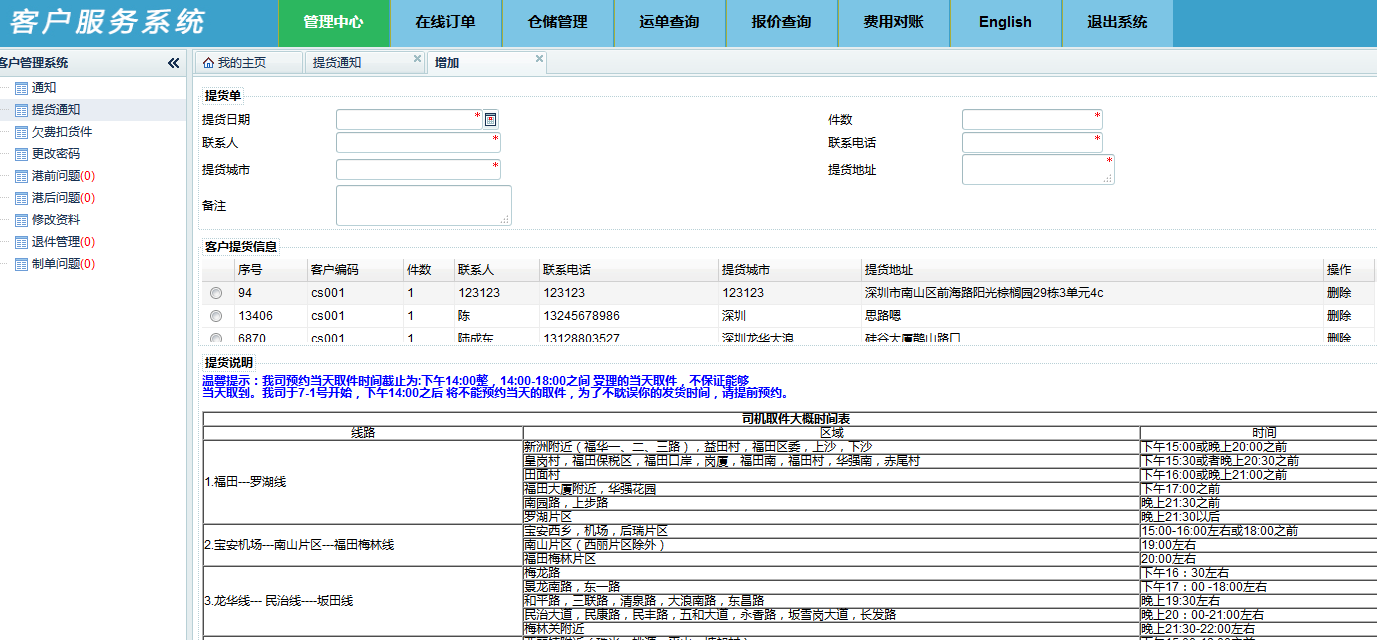Click the icon beside 更改密码
1377x640 pixels.
coord(21,154)
